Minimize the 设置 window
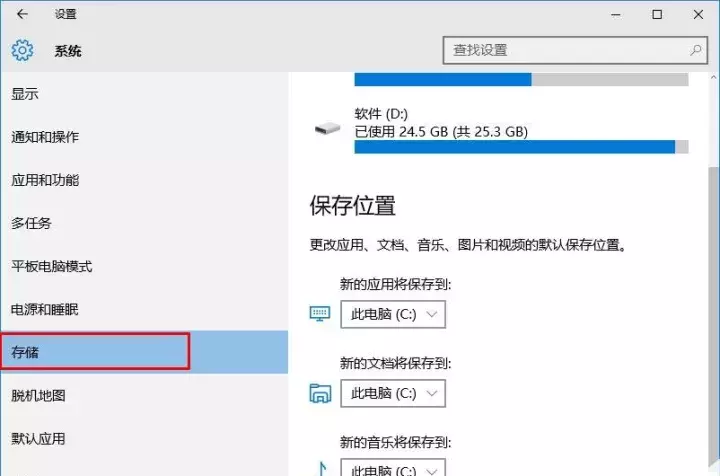Screen dimensions: 720x476 pyautogui.click(x=616, y=15)
